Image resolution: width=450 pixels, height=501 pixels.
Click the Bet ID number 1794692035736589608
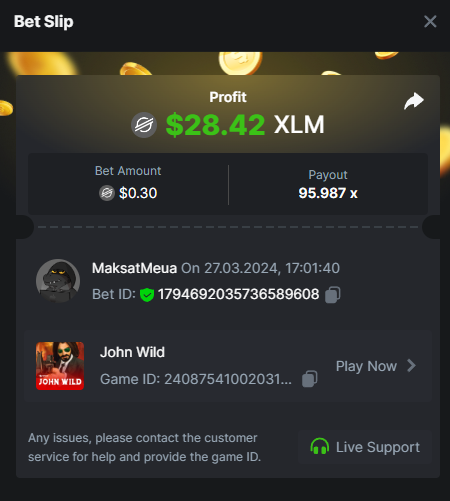click(238, 294)
